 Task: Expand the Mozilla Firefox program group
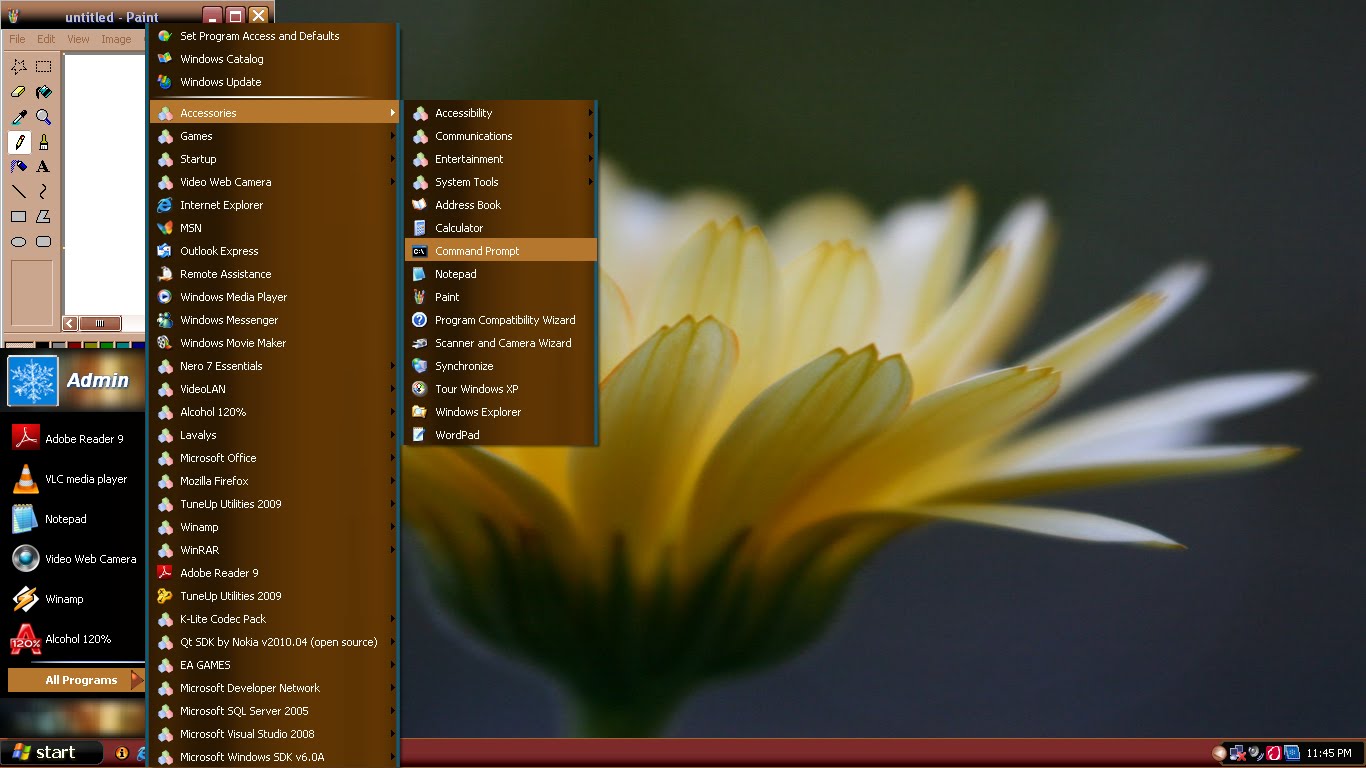[274, 481]
